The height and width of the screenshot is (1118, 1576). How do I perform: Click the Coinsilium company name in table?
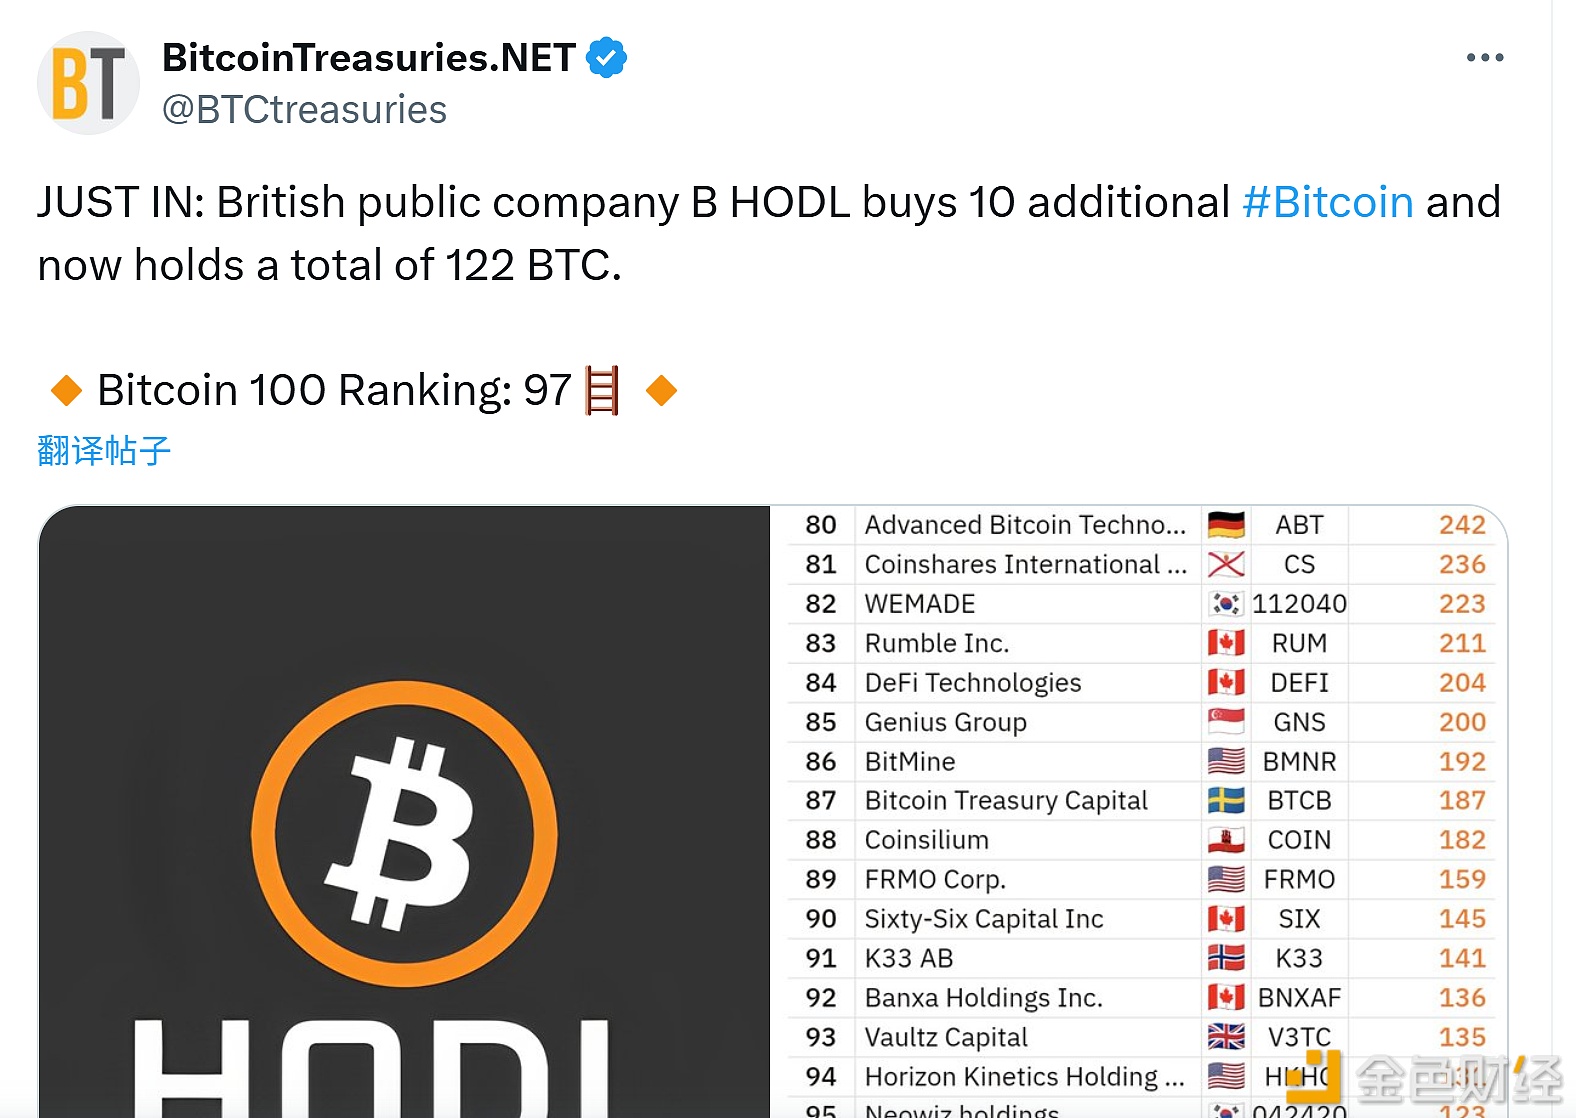point(926,840)
